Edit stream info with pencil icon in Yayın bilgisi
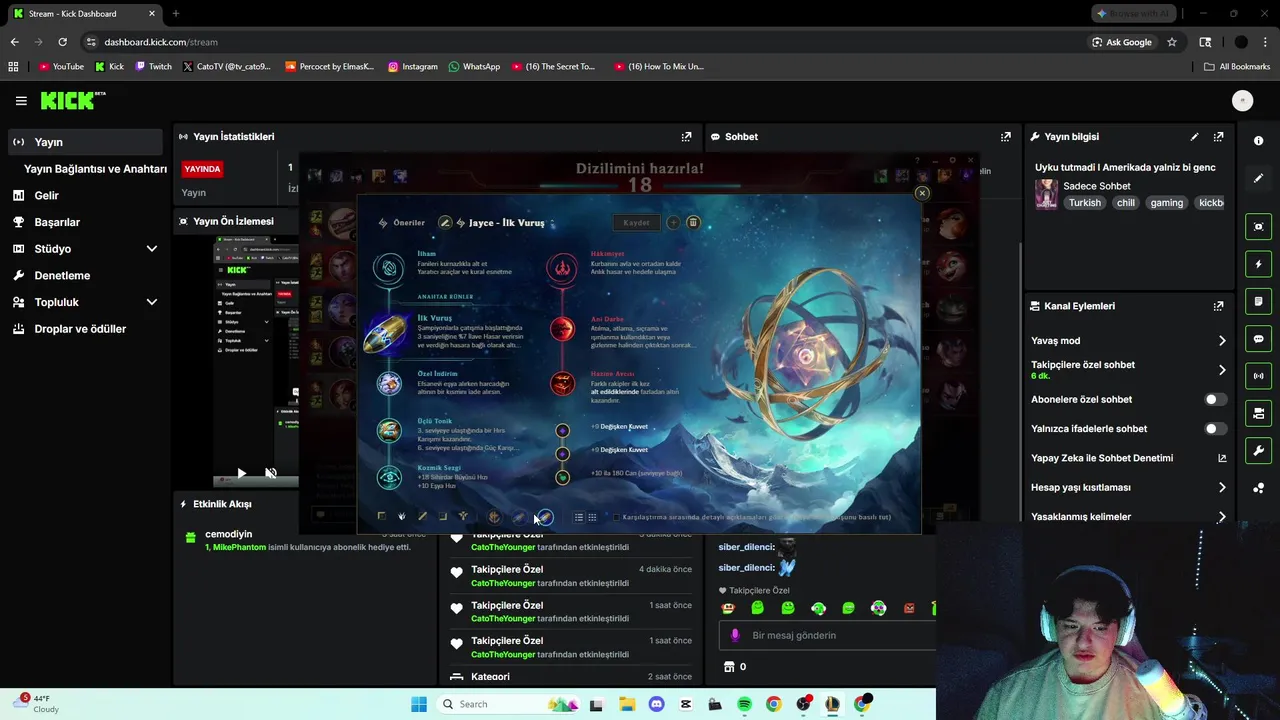The height and width of the screenshot is (720, 1280). point(1194,137)
